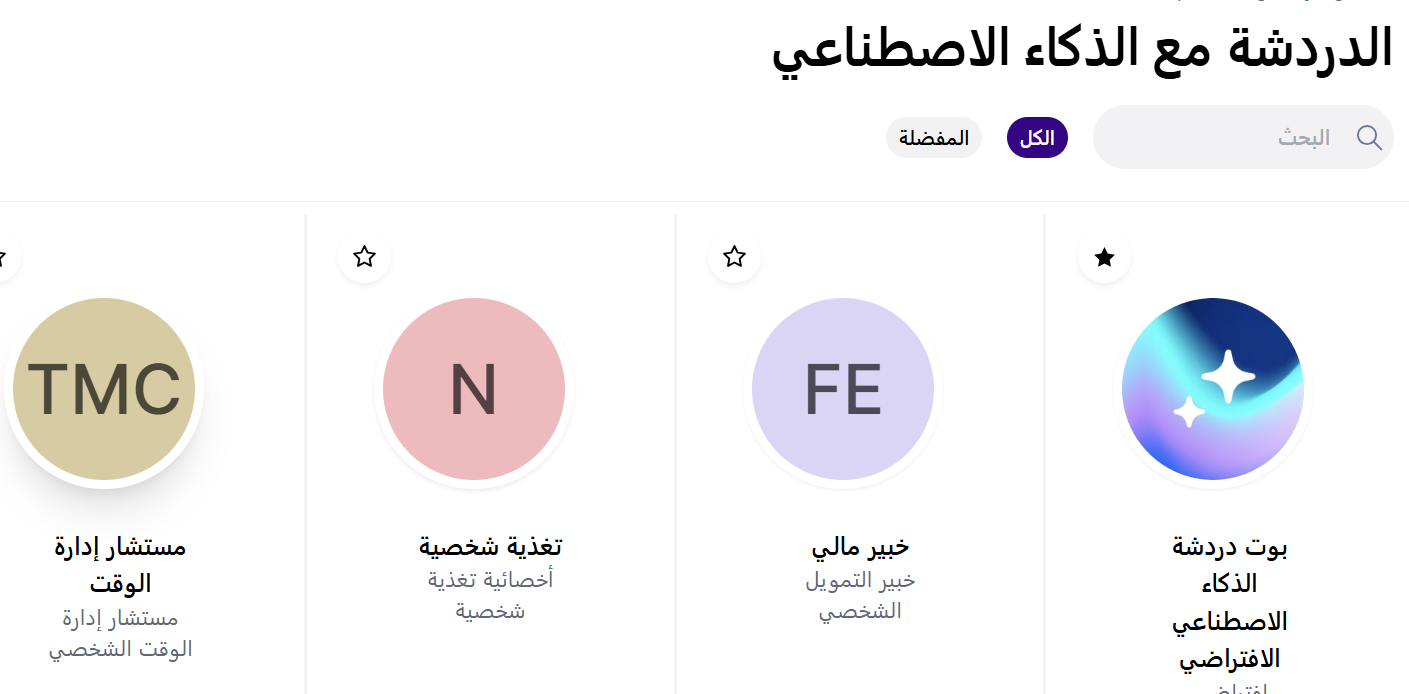
Task: Focus the البحث search field
Action: click(x=1240, y=138)
